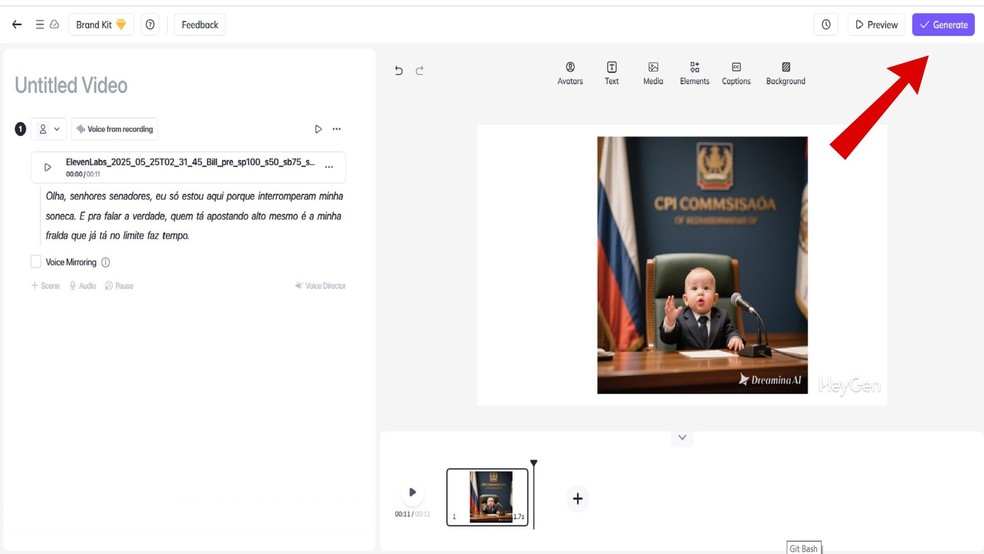Open the help question mark icon

(150, 24)
